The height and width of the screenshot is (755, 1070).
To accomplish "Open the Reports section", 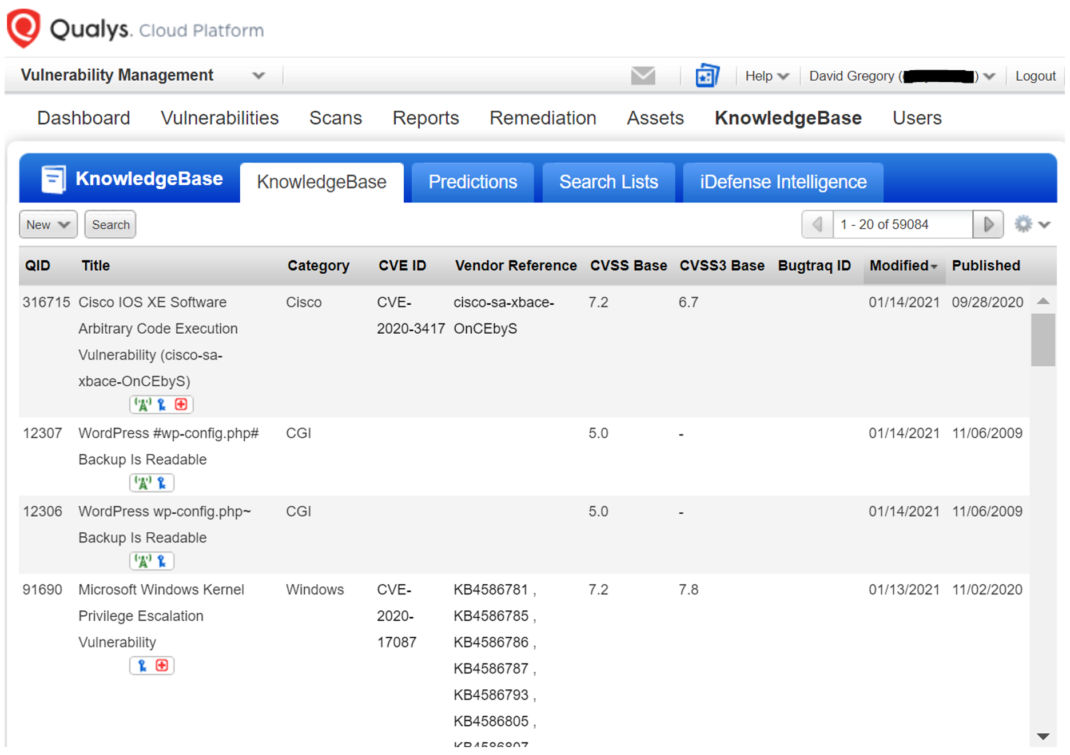I will [426, 118].
